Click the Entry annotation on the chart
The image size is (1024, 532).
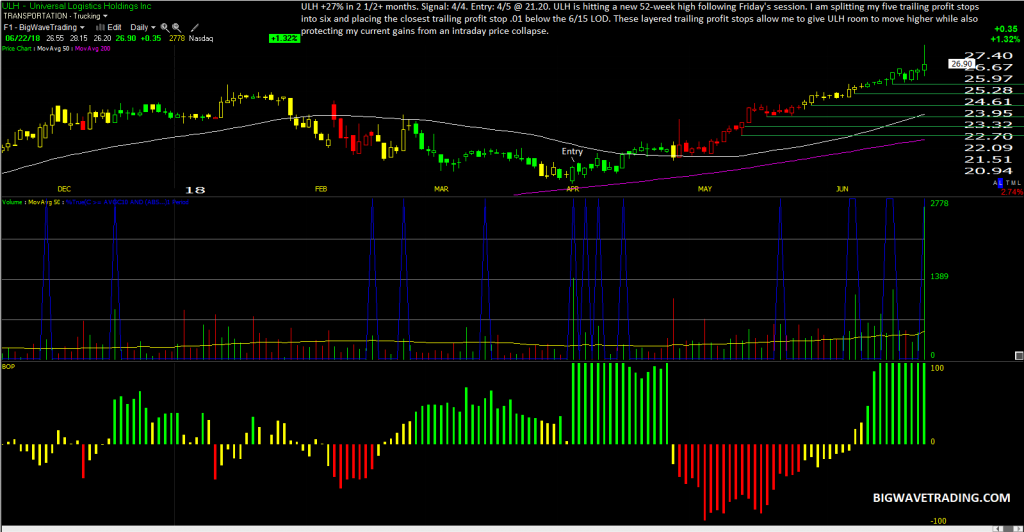point(572,151)
